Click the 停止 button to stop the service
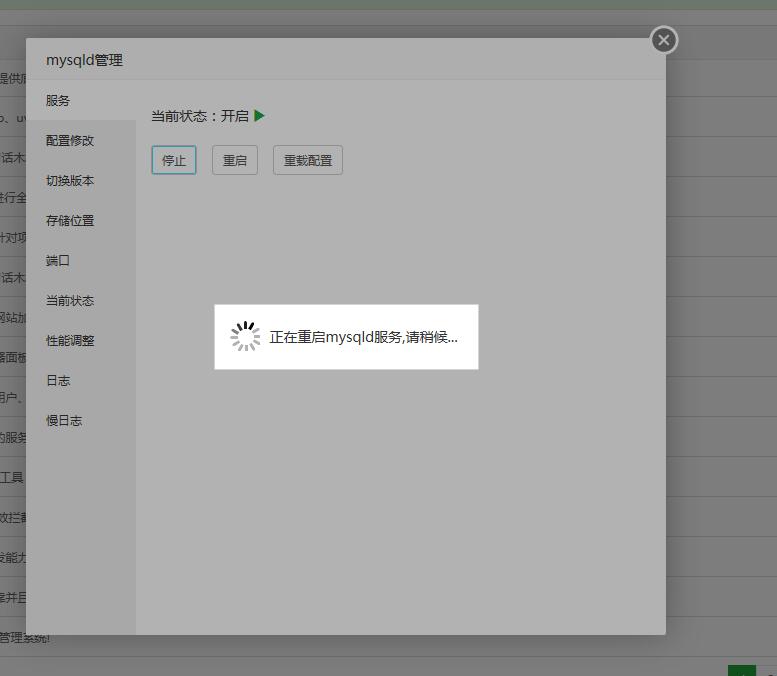Viewport: 777px width, 676px height. [174, 160]
